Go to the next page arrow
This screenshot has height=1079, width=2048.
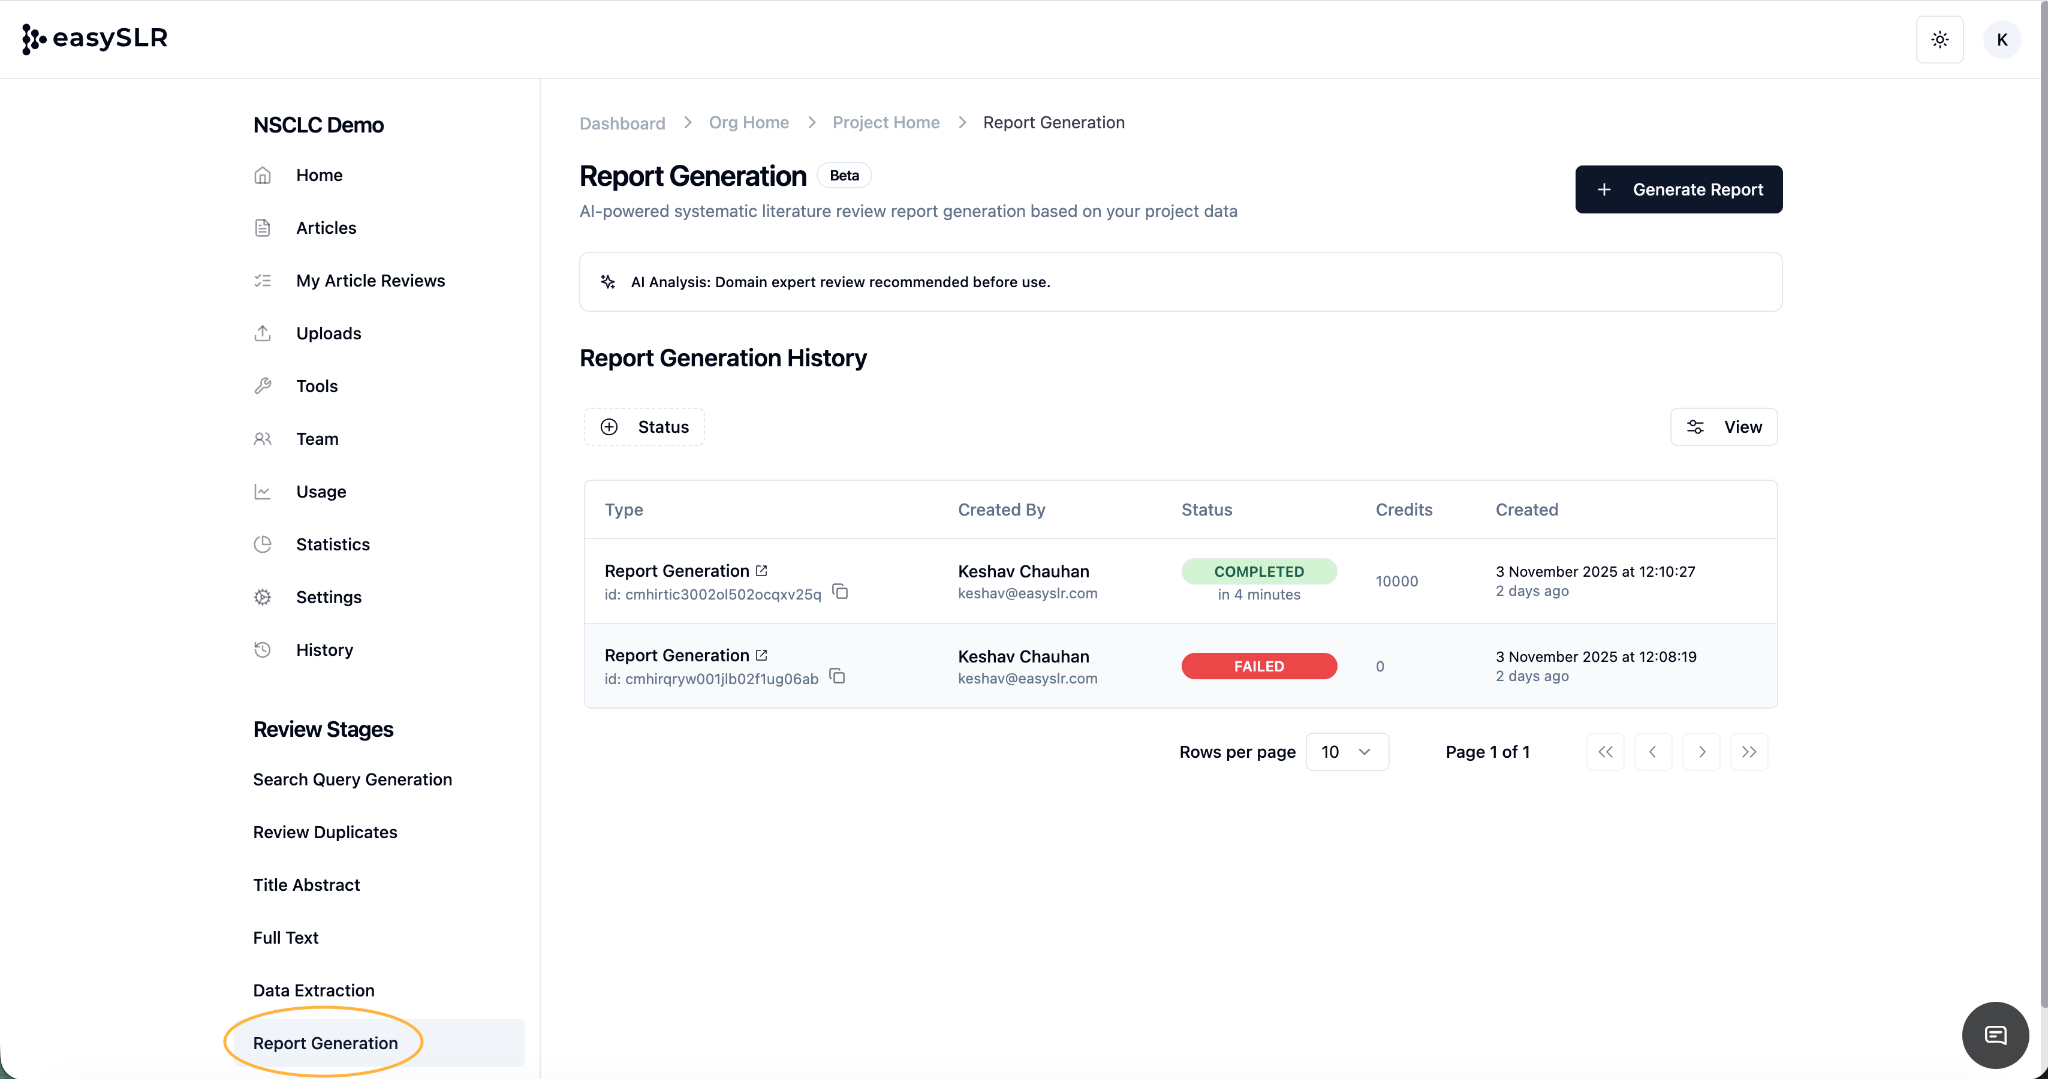1701,752
